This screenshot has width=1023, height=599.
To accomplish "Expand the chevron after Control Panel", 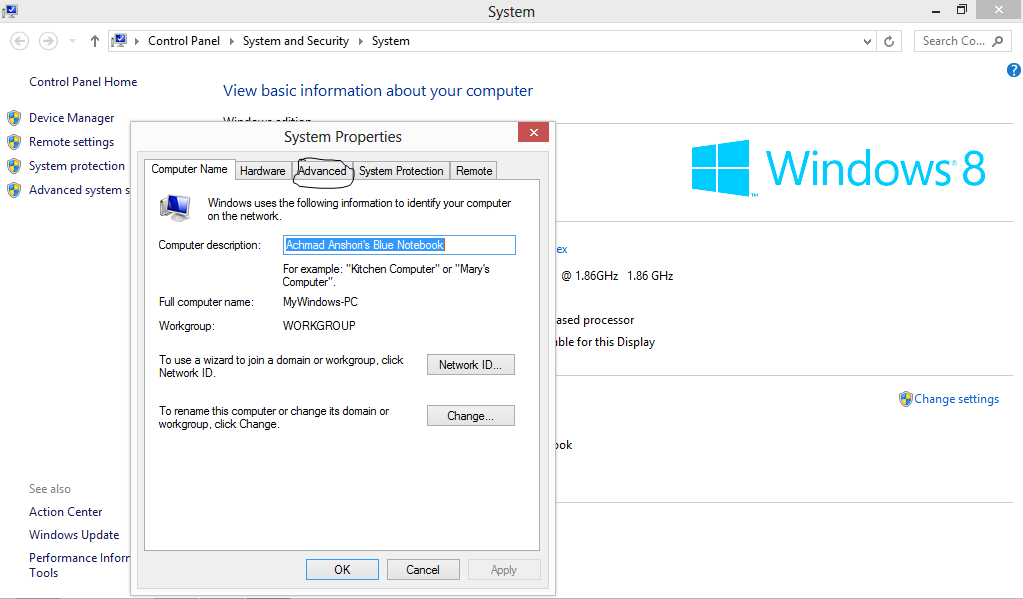I will [x=232, y=41].
